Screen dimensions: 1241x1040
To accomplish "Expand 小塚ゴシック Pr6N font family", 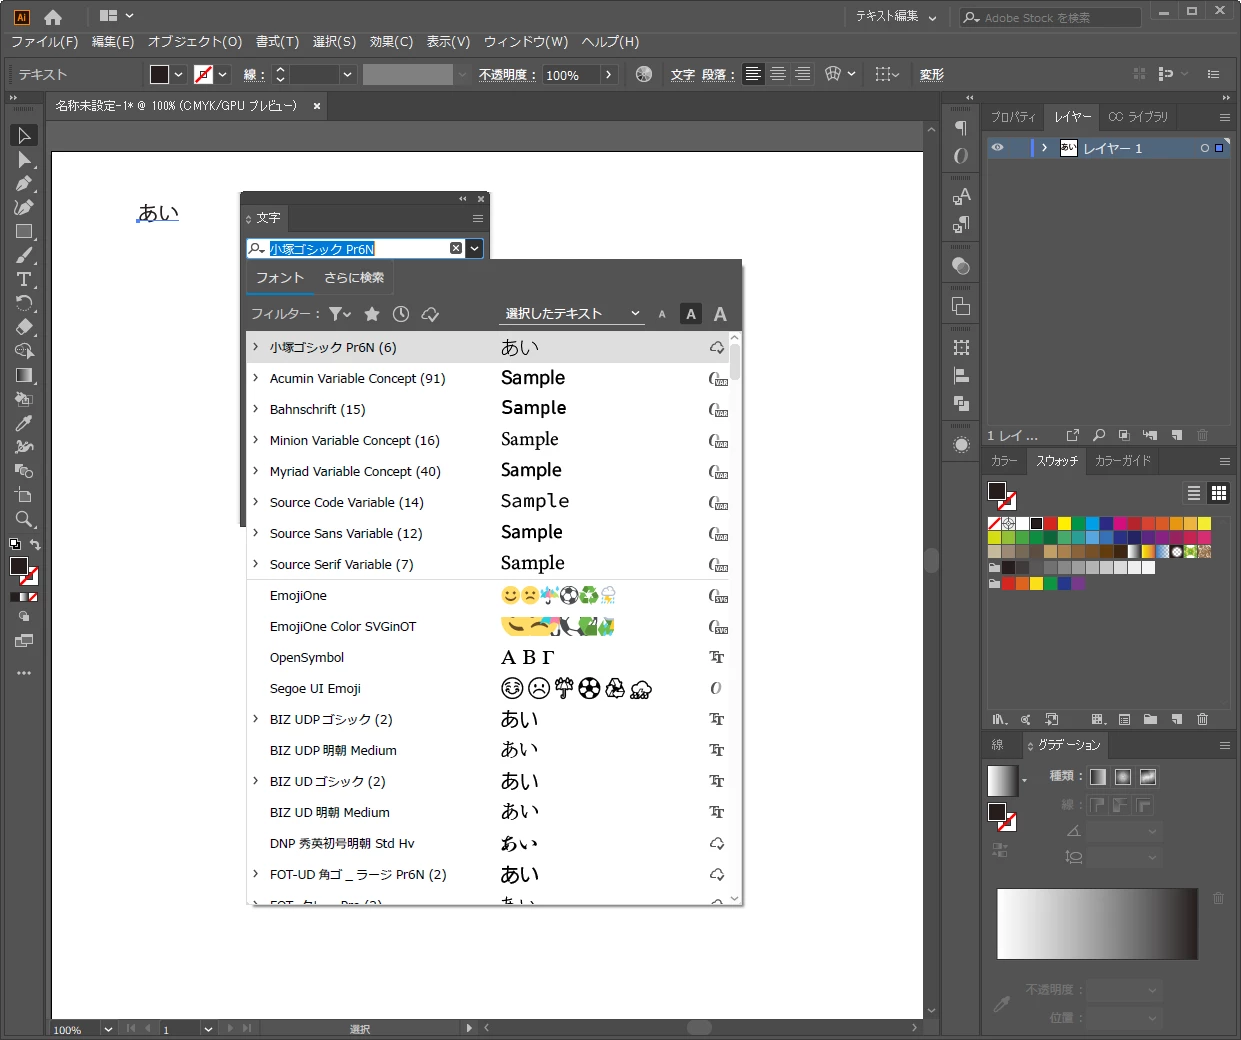I will coord(256,347).
